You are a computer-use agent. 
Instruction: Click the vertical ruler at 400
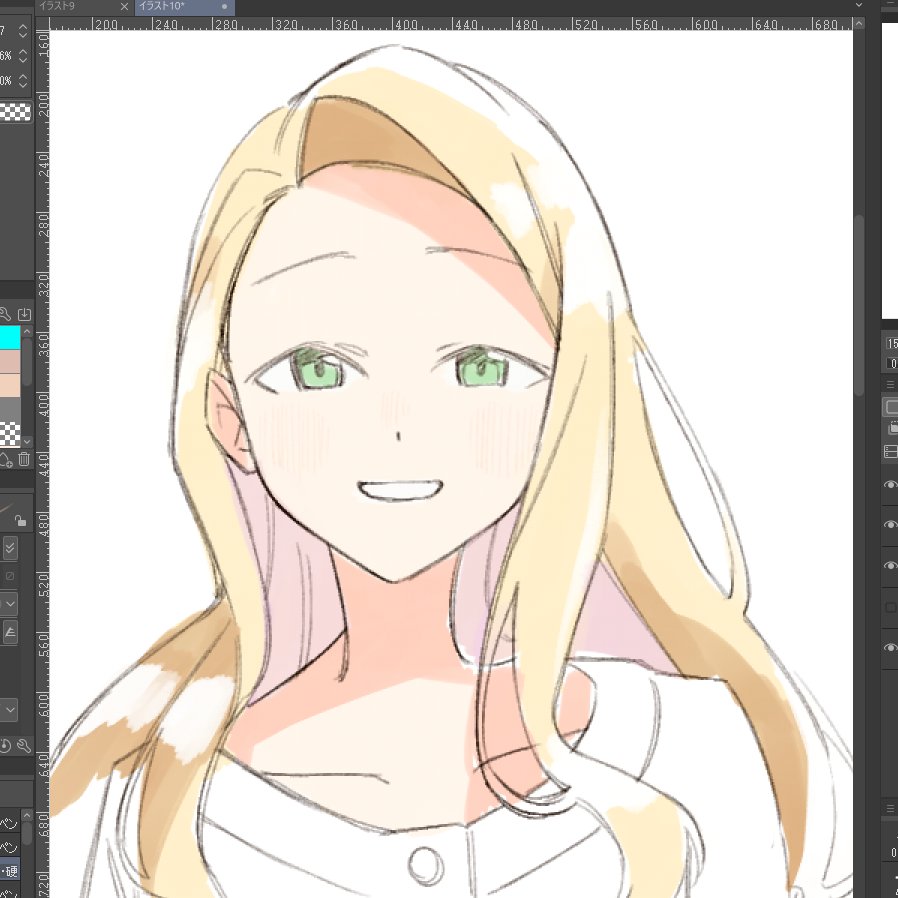click(x=42, y=405)
